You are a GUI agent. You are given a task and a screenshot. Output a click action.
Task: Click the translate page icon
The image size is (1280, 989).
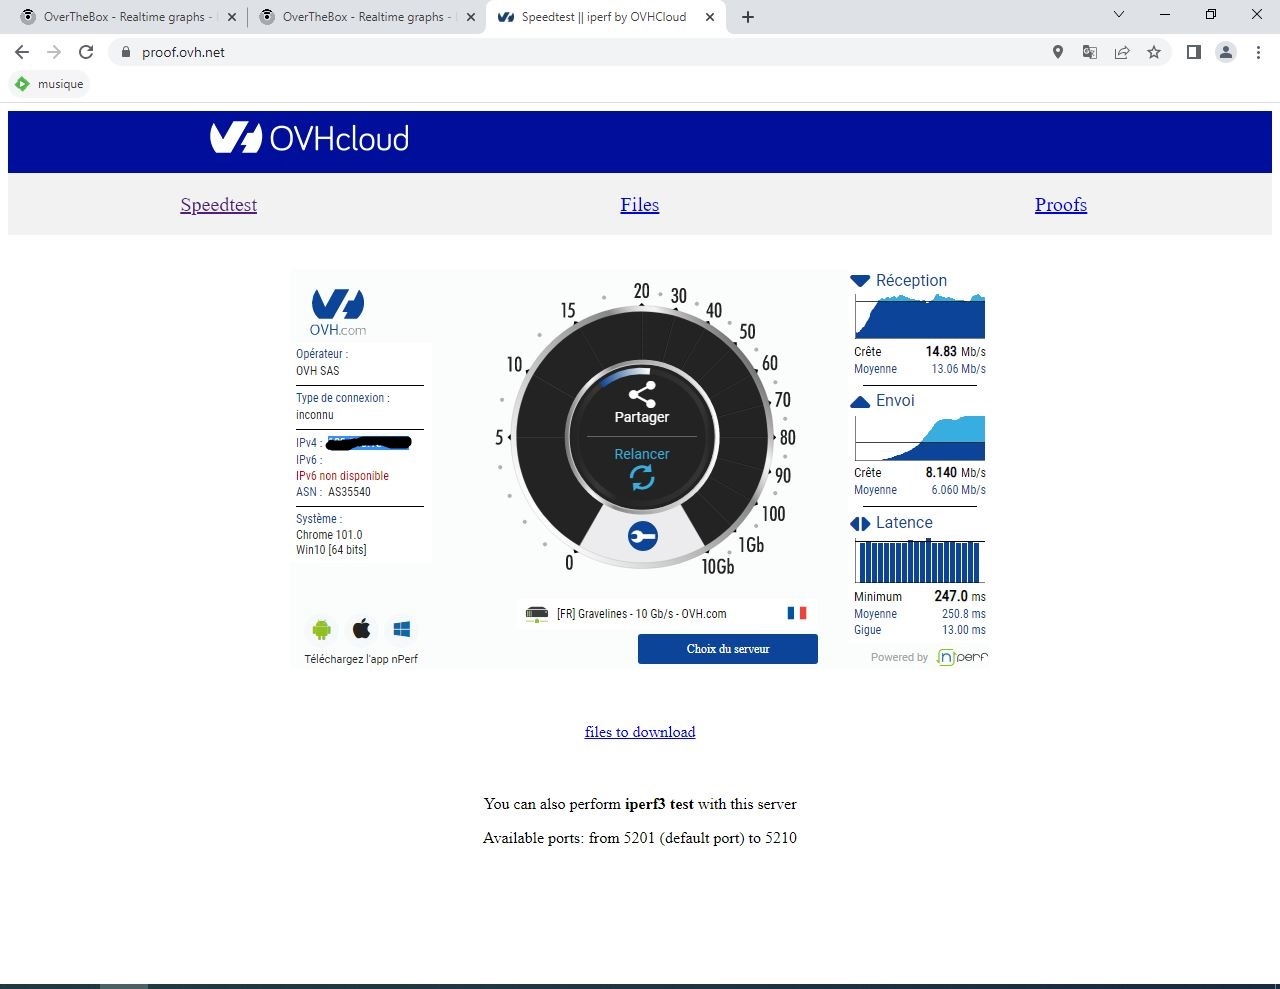click(1090, 52)
